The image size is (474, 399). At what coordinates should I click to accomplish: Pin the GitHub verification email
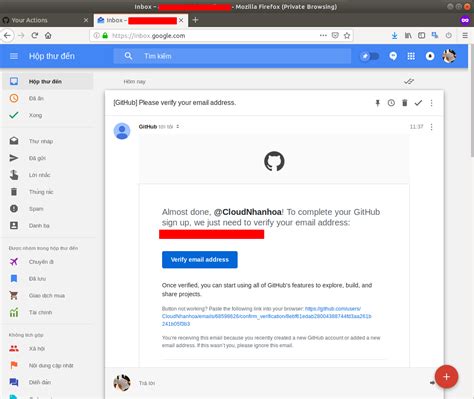(378, 103)
